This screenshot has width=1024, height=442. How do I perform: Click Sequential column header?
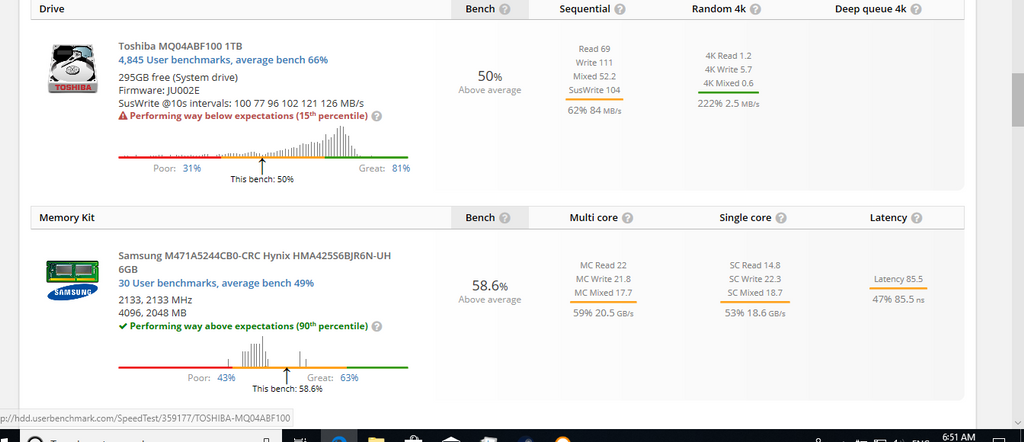click(x=584, y=9)
